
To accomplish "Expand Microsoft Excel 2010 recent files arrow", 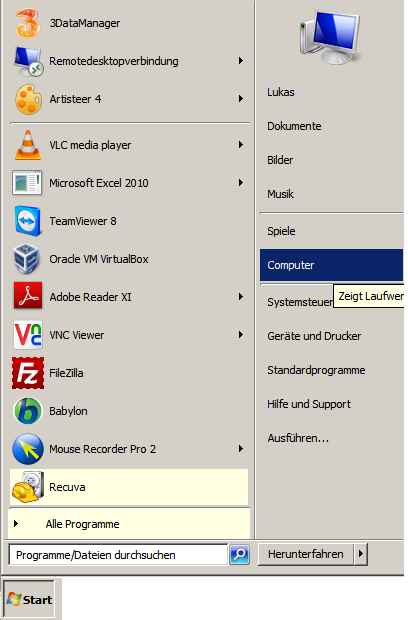I will (x=241, y=182).
